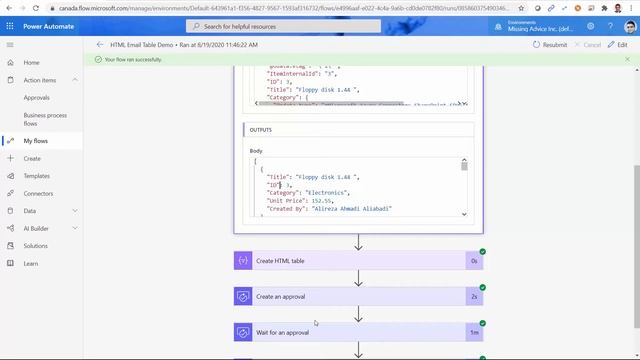Focus the Search for helpful resources box

(283, 26)
